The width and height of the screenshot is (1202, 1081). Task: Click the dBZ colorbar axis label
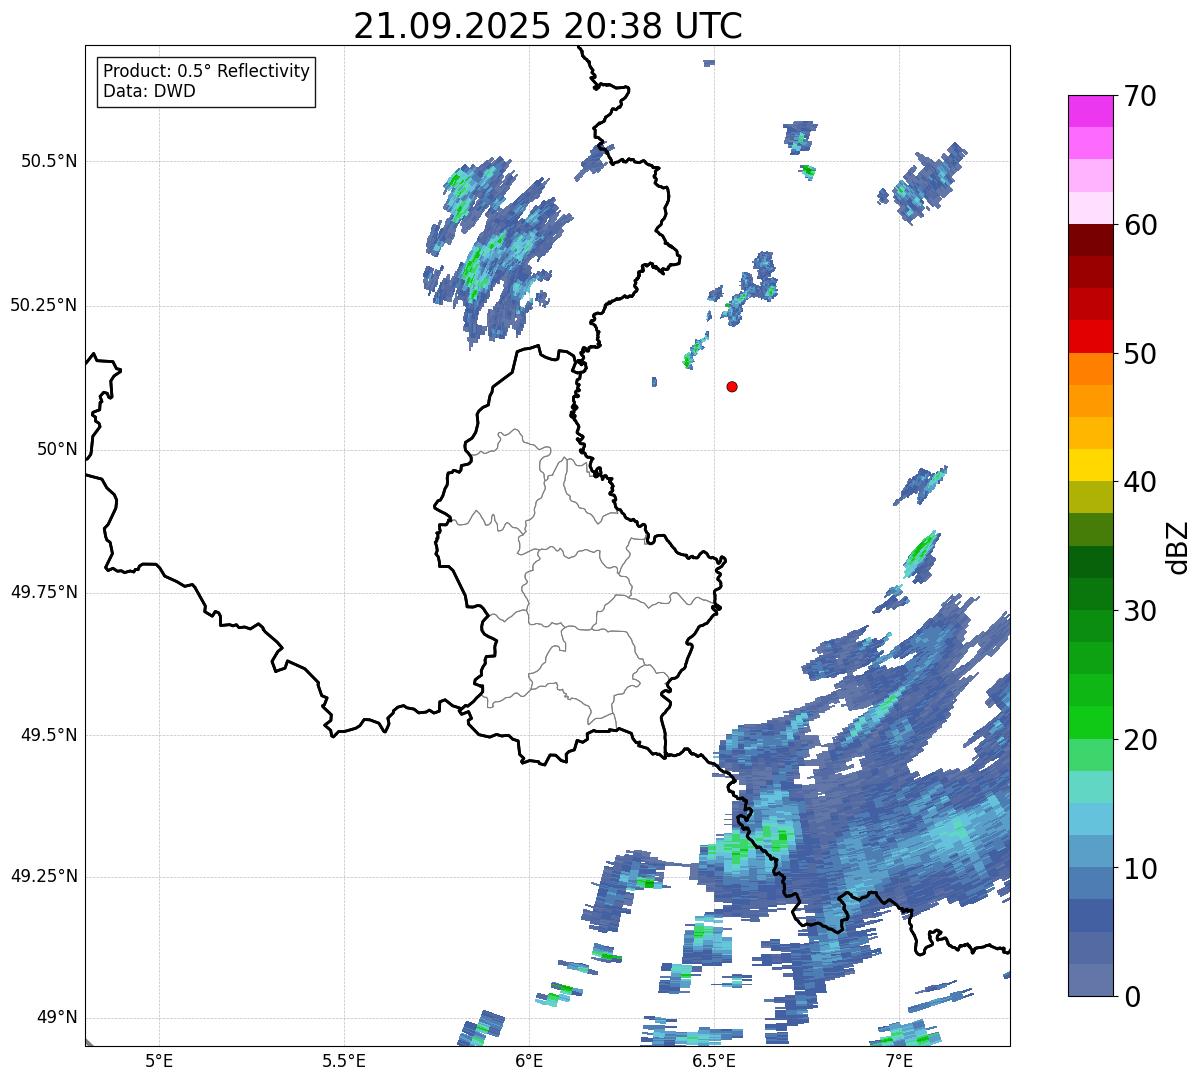[x=1178, y=547]
